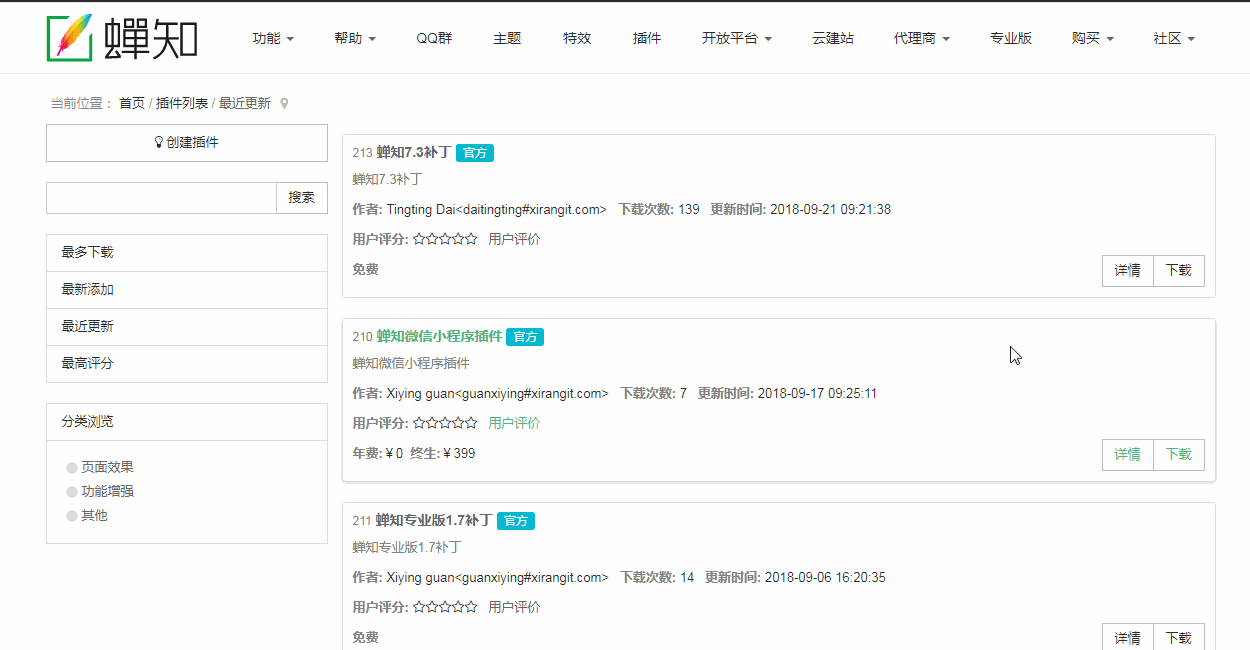
Task: Click the 免费 label under 蝉知7.3补丁
Action: (365, 269)
